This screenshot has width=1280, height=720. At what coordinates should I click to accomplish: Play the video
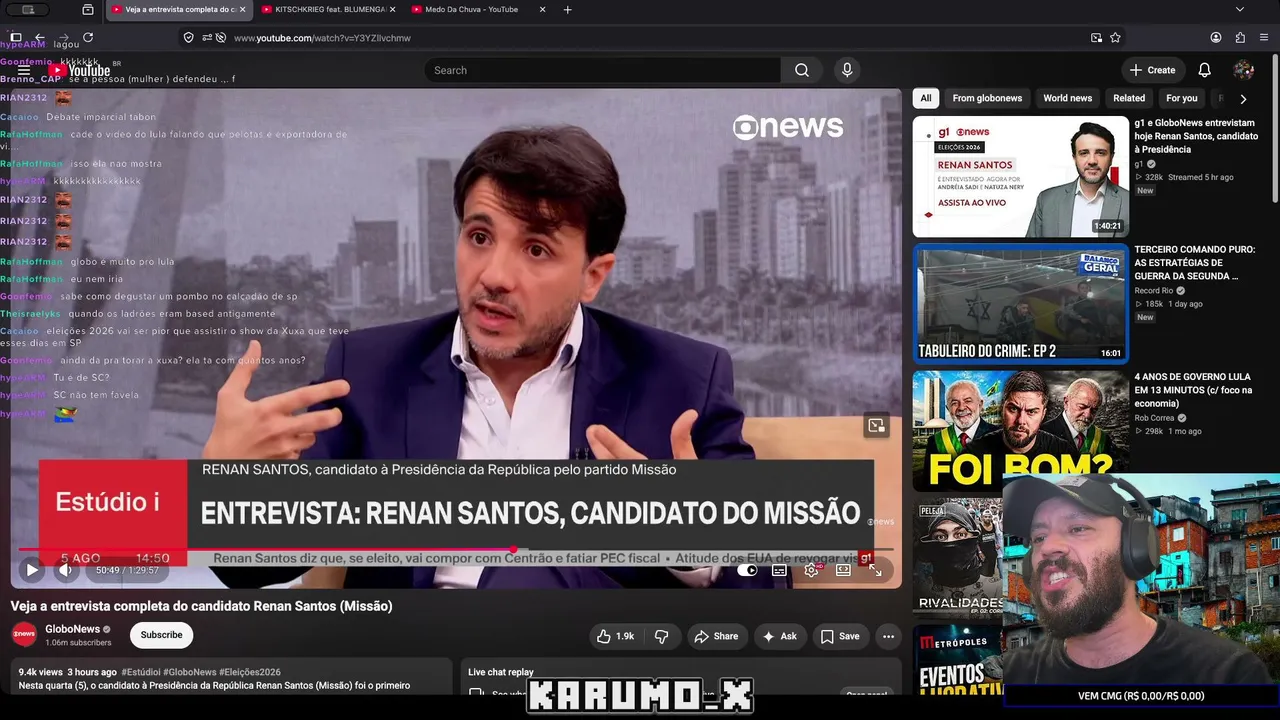[x=32, y=570]
